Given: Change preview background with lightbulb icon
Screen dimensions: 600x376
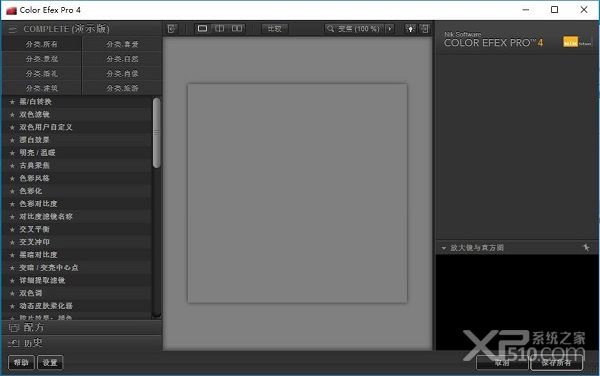Looking at the screenshot, I should pyautogui.click(x=410, y=29).
